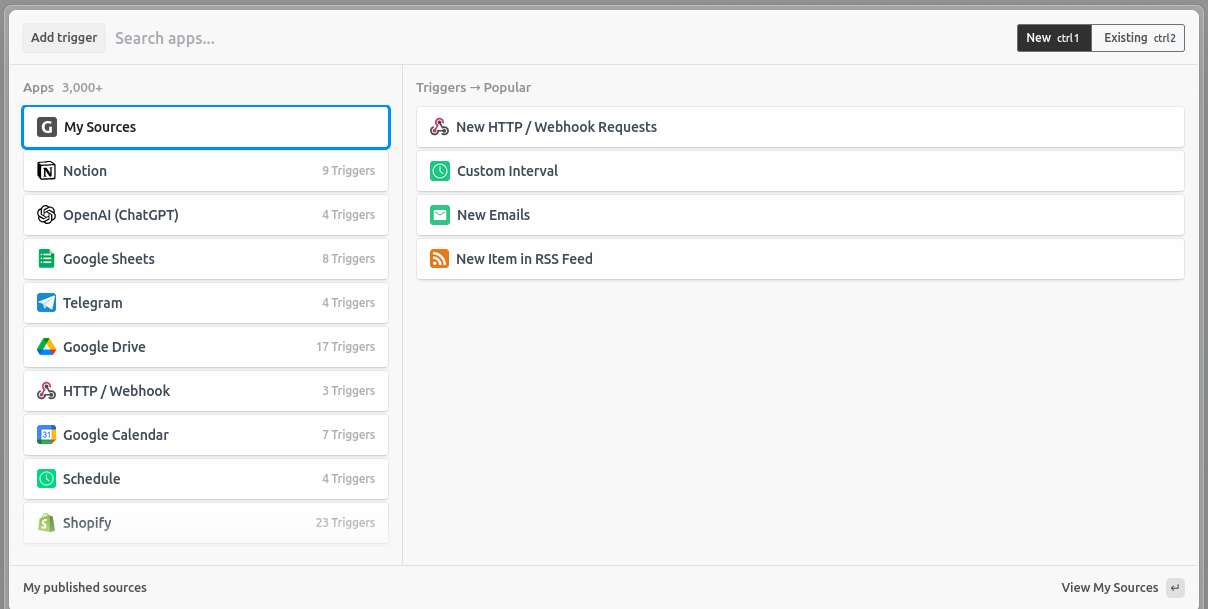
Task: Click the Google Drive icon
Action: pyautogui.click(x=46, y=346)
